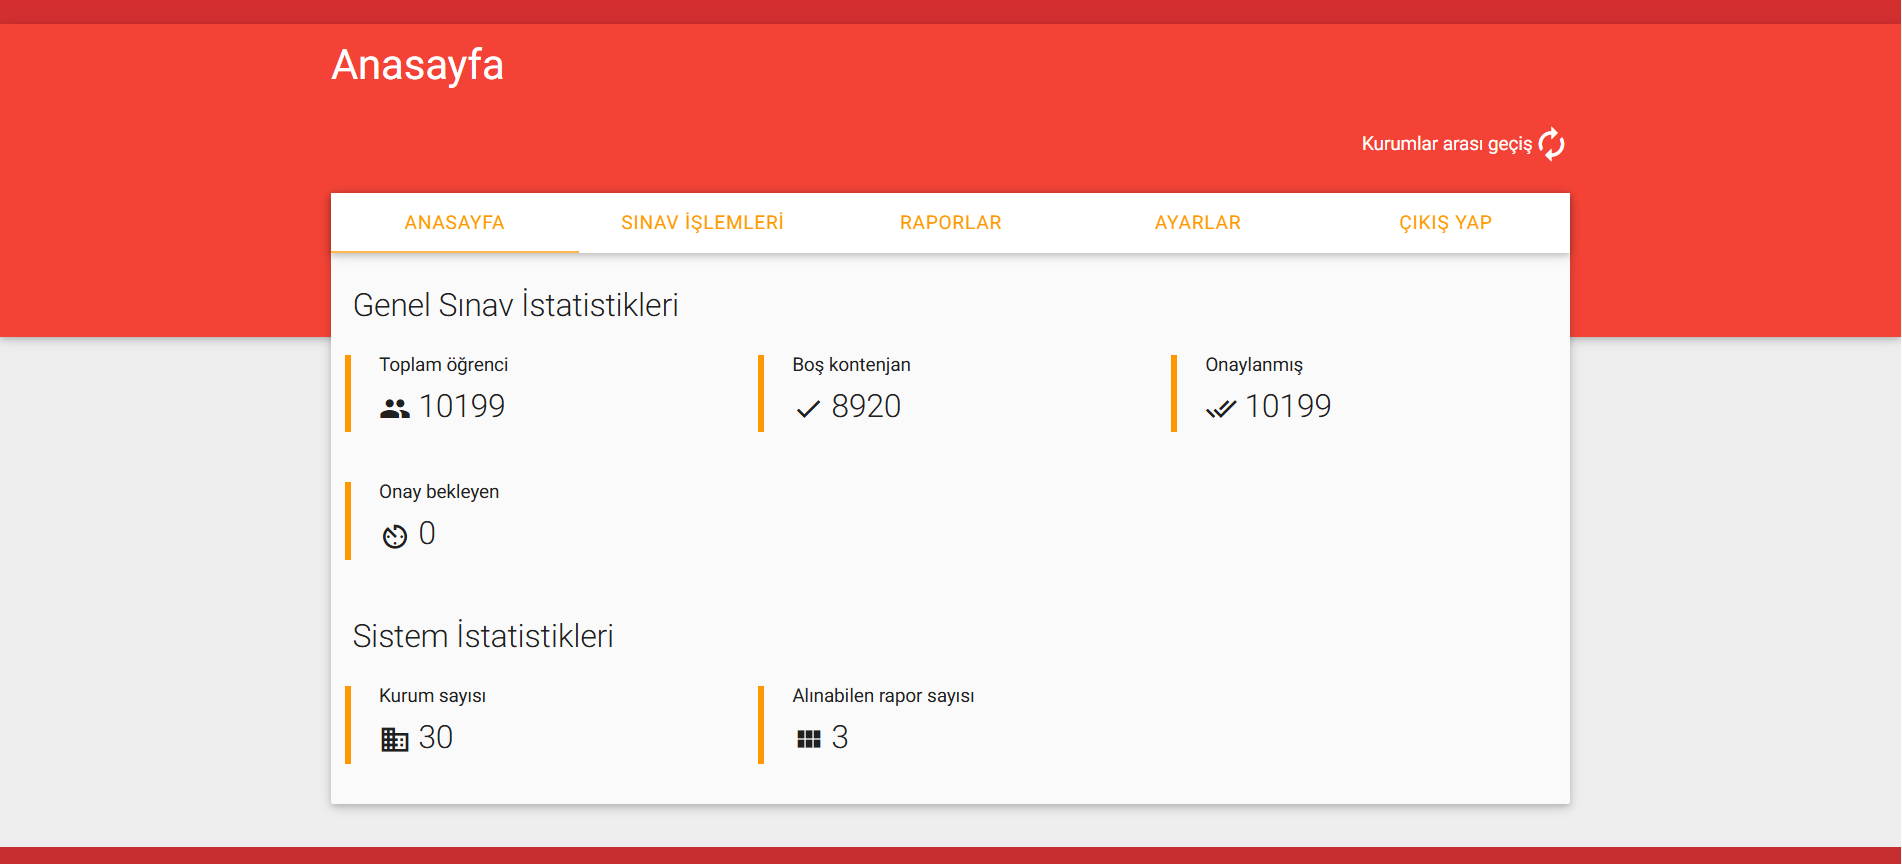
Task: Click the Onay bekleyen value 0
Action: pyautogui.click(x=427, y=534)
